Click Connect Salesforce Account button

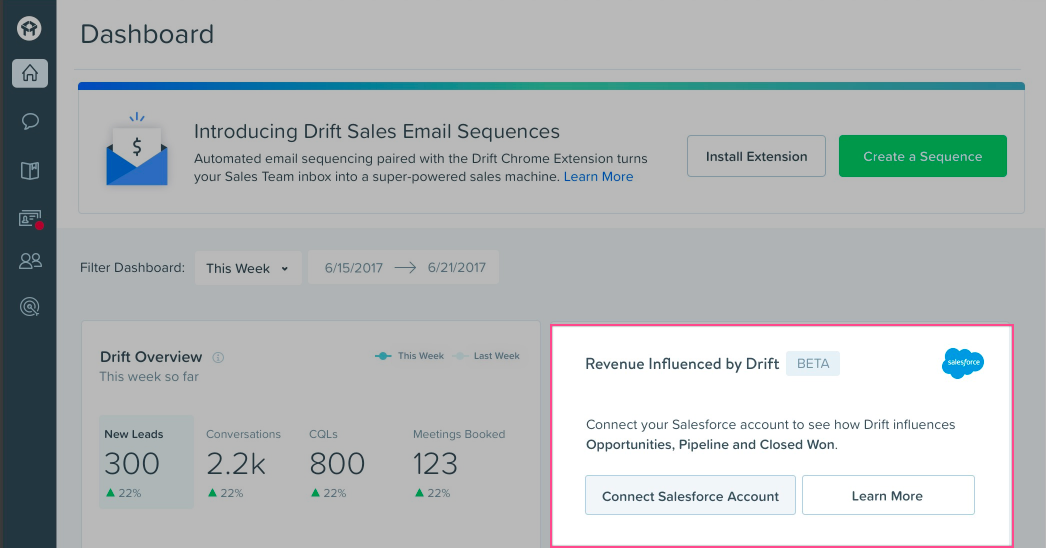point(690,495)
